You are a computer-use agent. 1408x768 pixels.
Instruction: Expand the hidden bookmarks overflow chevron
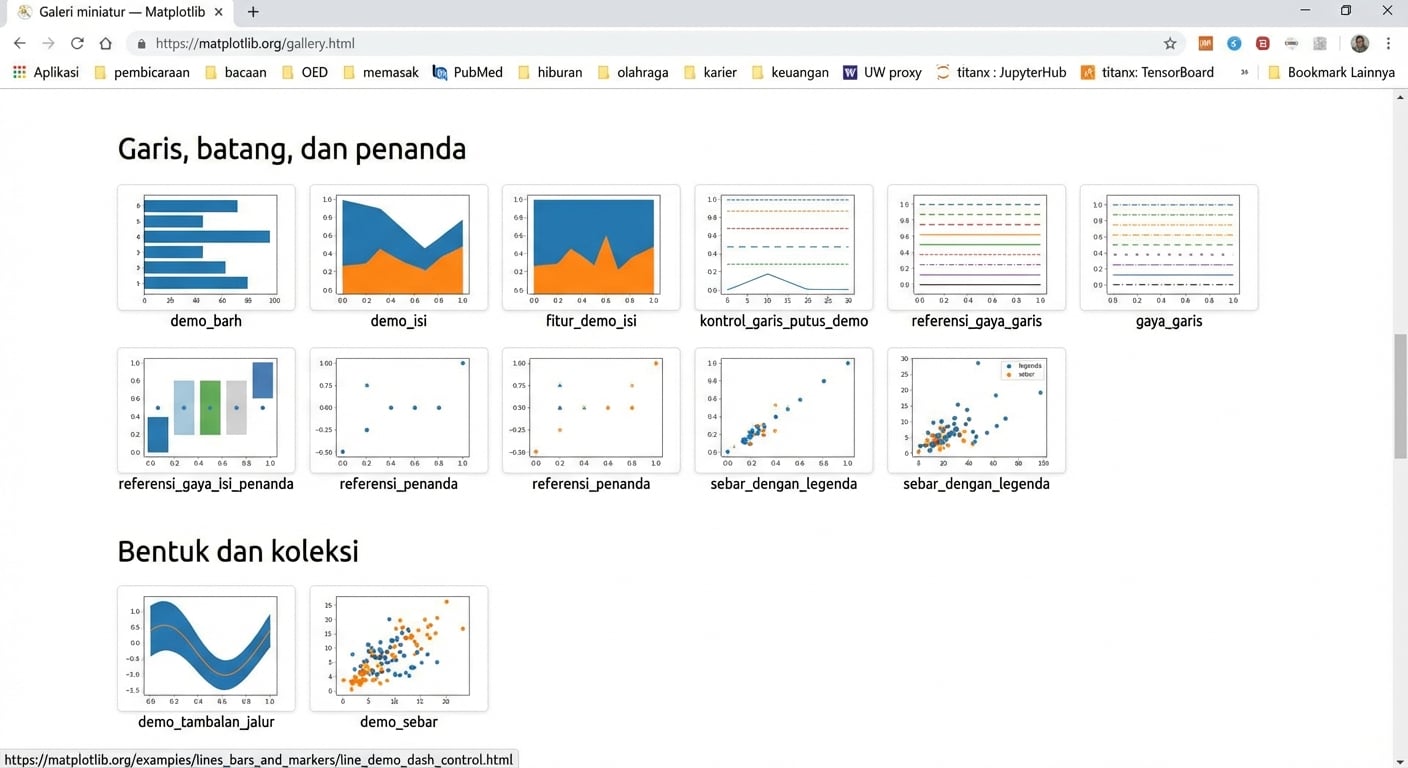1244,72
